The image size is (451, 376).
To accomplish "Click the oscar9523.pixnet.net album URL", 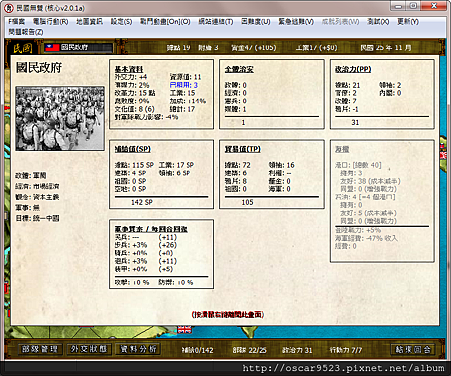I will coord(343,368).
